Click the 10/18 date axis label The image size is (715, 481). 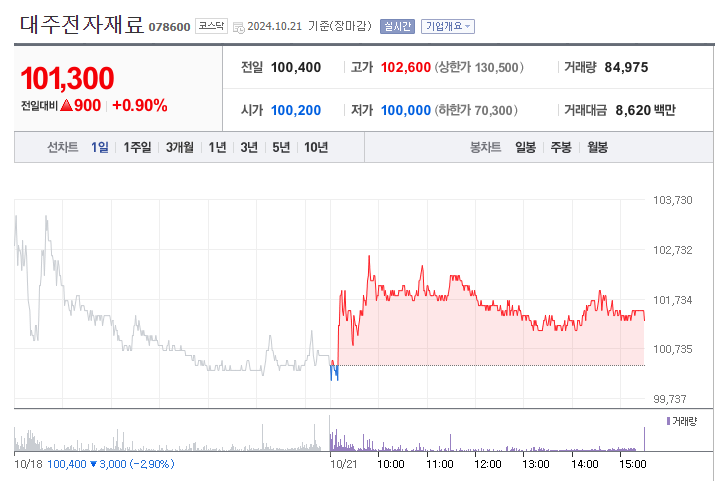pos(28,464)
